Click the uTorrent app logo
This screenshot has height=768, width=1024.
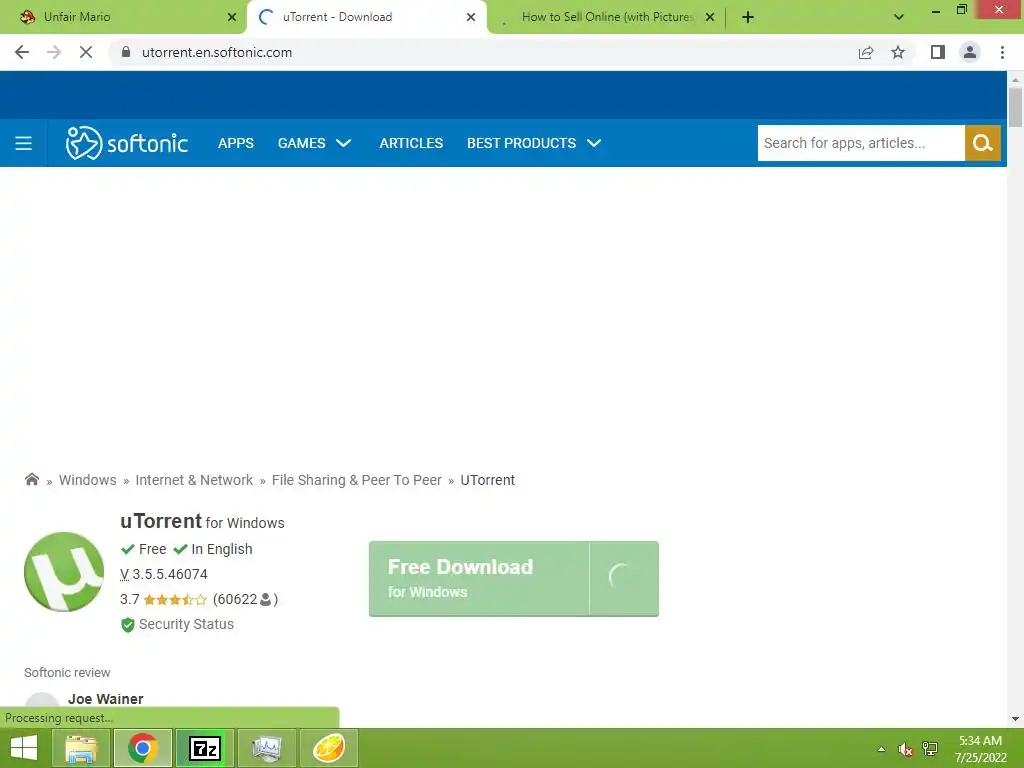click(64, 572)
